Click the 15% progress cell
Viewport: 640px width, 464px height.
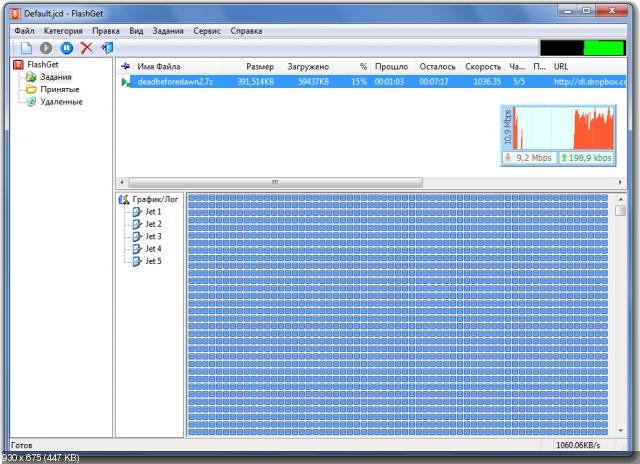(x=359, y=82)
